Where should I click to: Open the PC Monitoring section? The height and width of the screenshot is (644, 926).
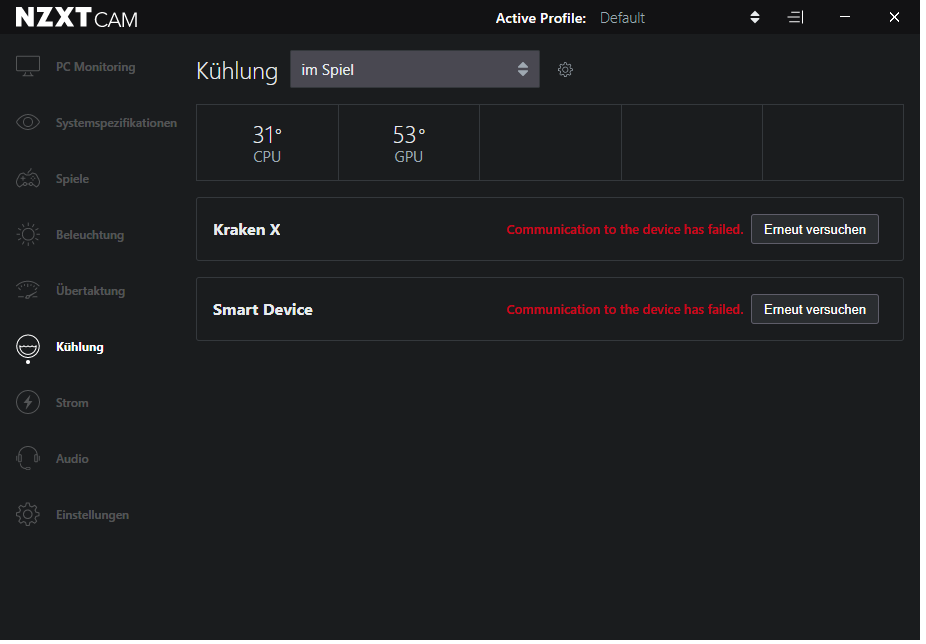[95, 67]
